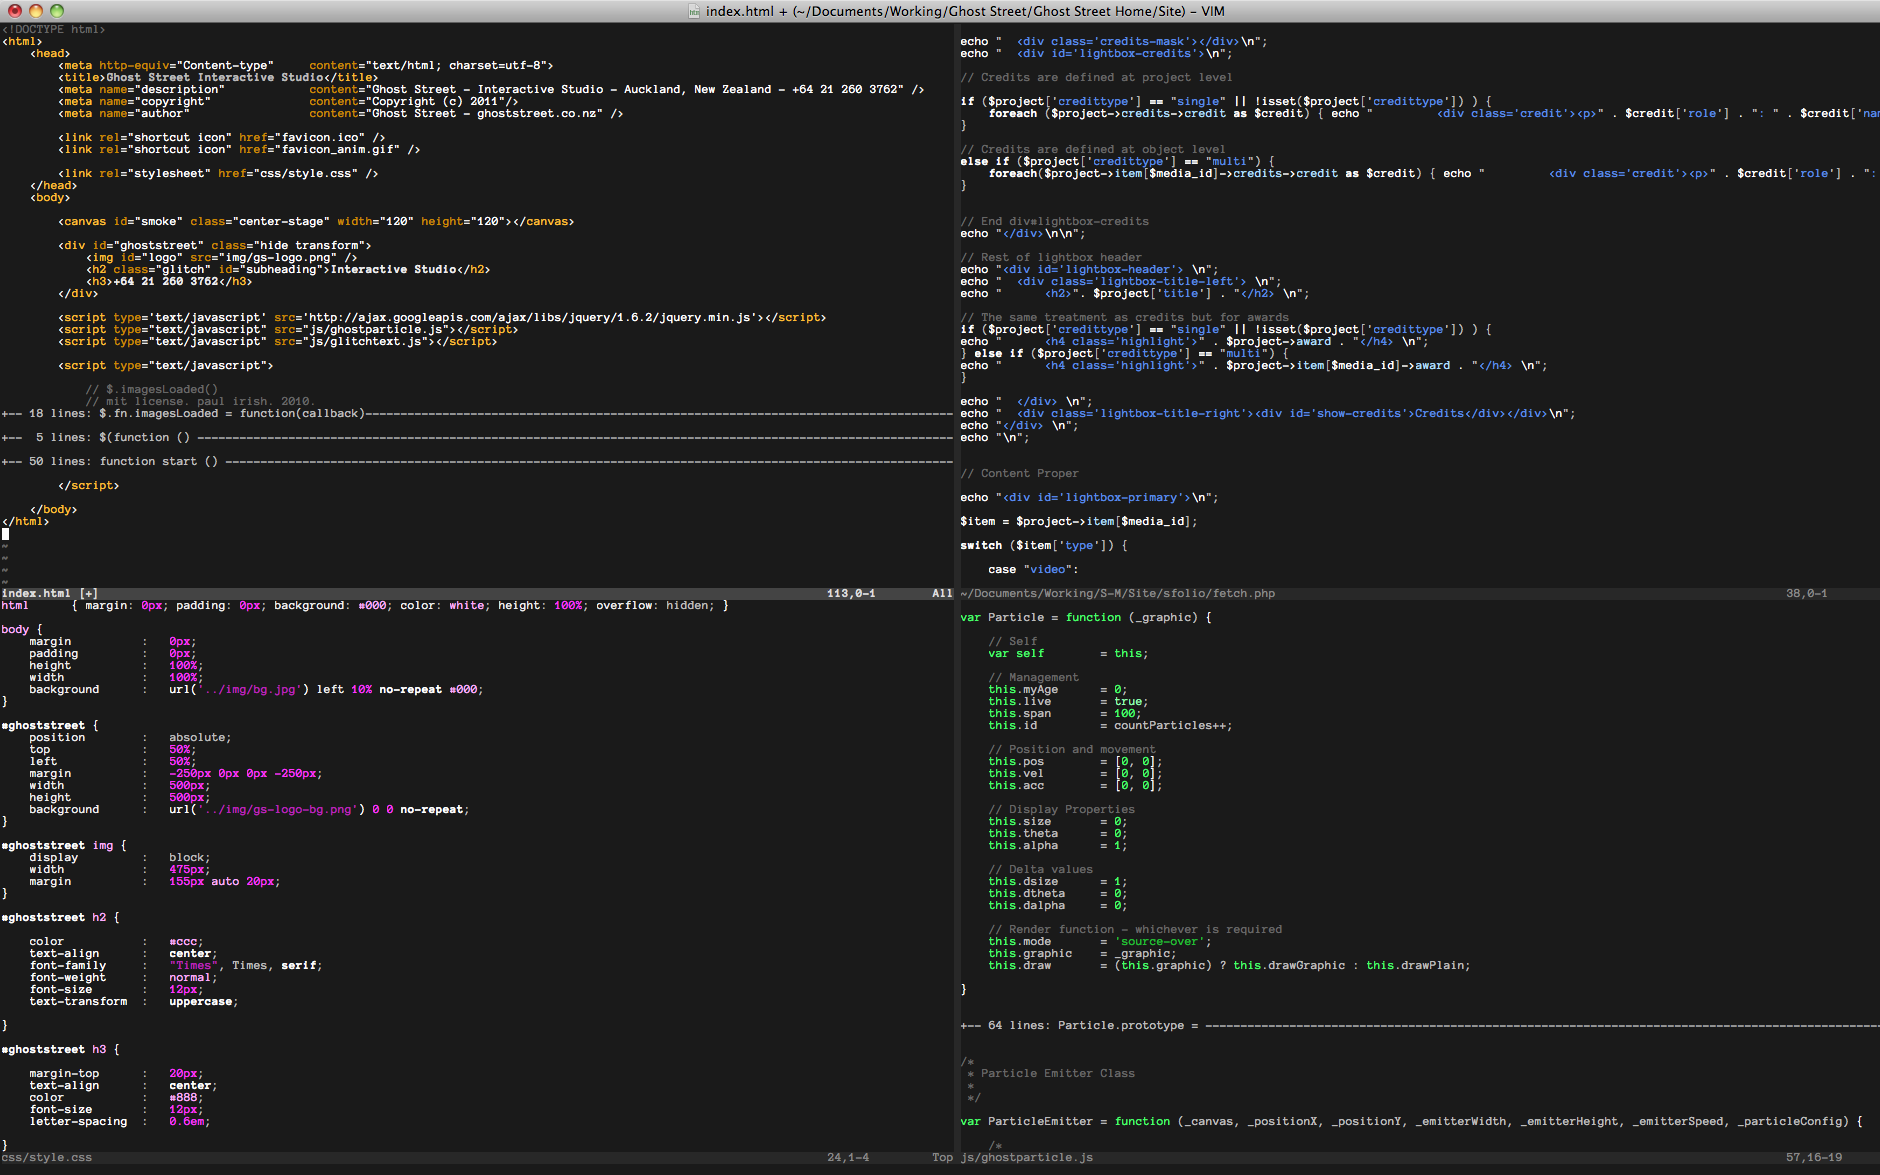Click the 'Particle Emitter Class' comment
This screenshot has width=1880, height=1175.
[1058, 1073]
